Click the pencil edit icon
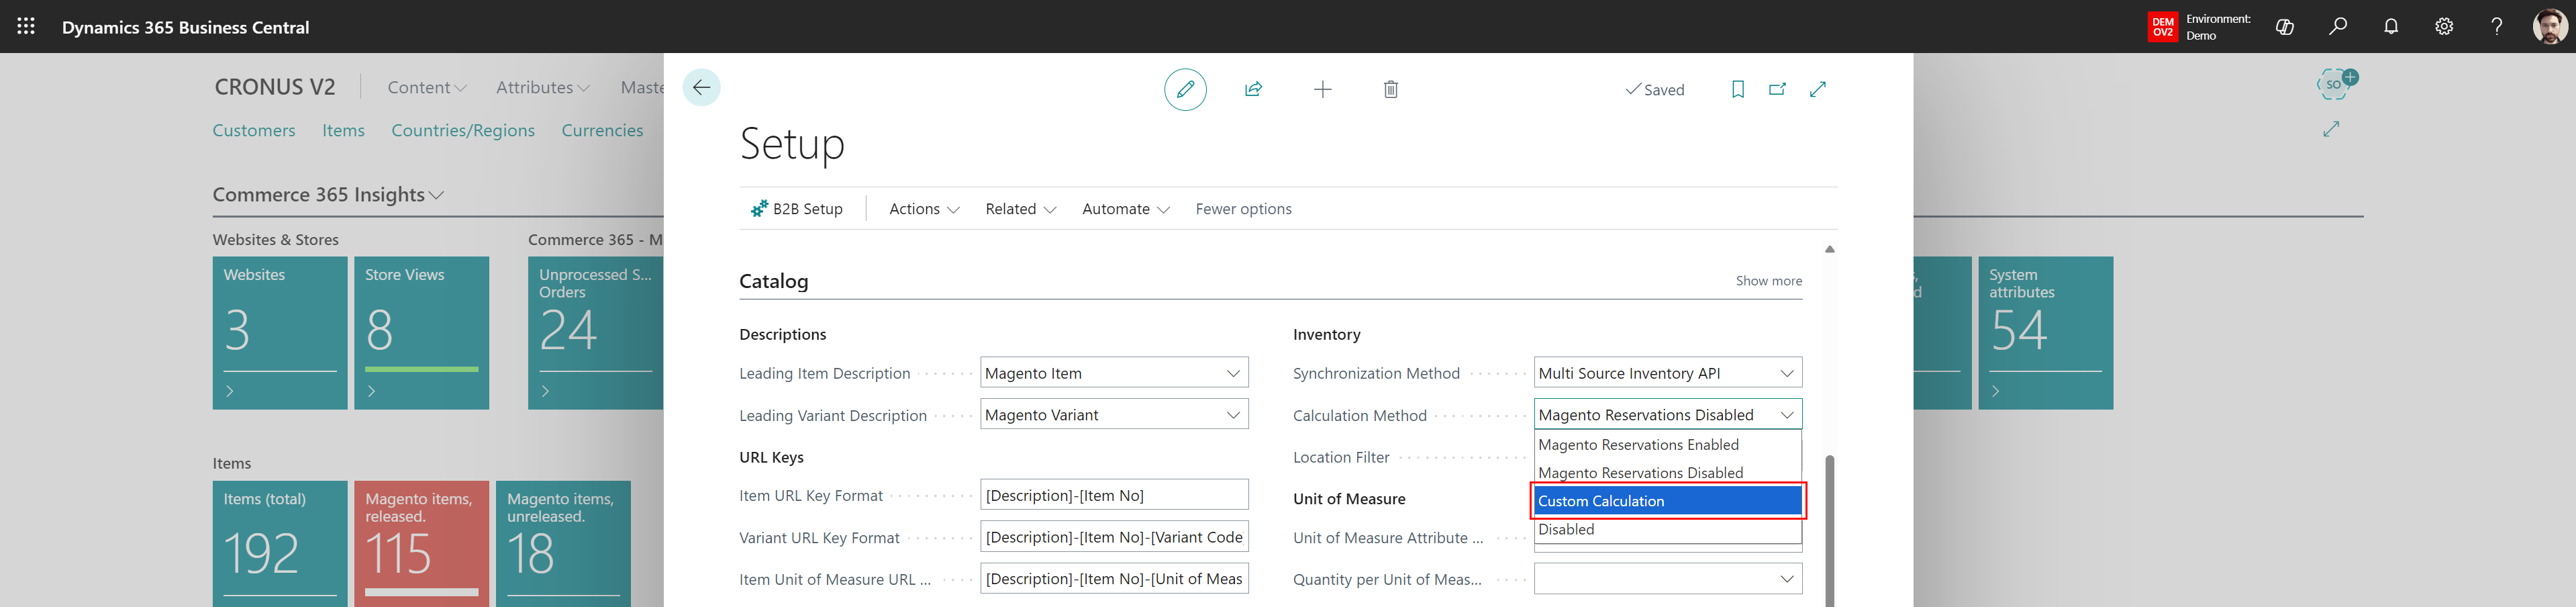Image resolution: width=2576 pixels, height=607 pixels. pos(1185,90)
